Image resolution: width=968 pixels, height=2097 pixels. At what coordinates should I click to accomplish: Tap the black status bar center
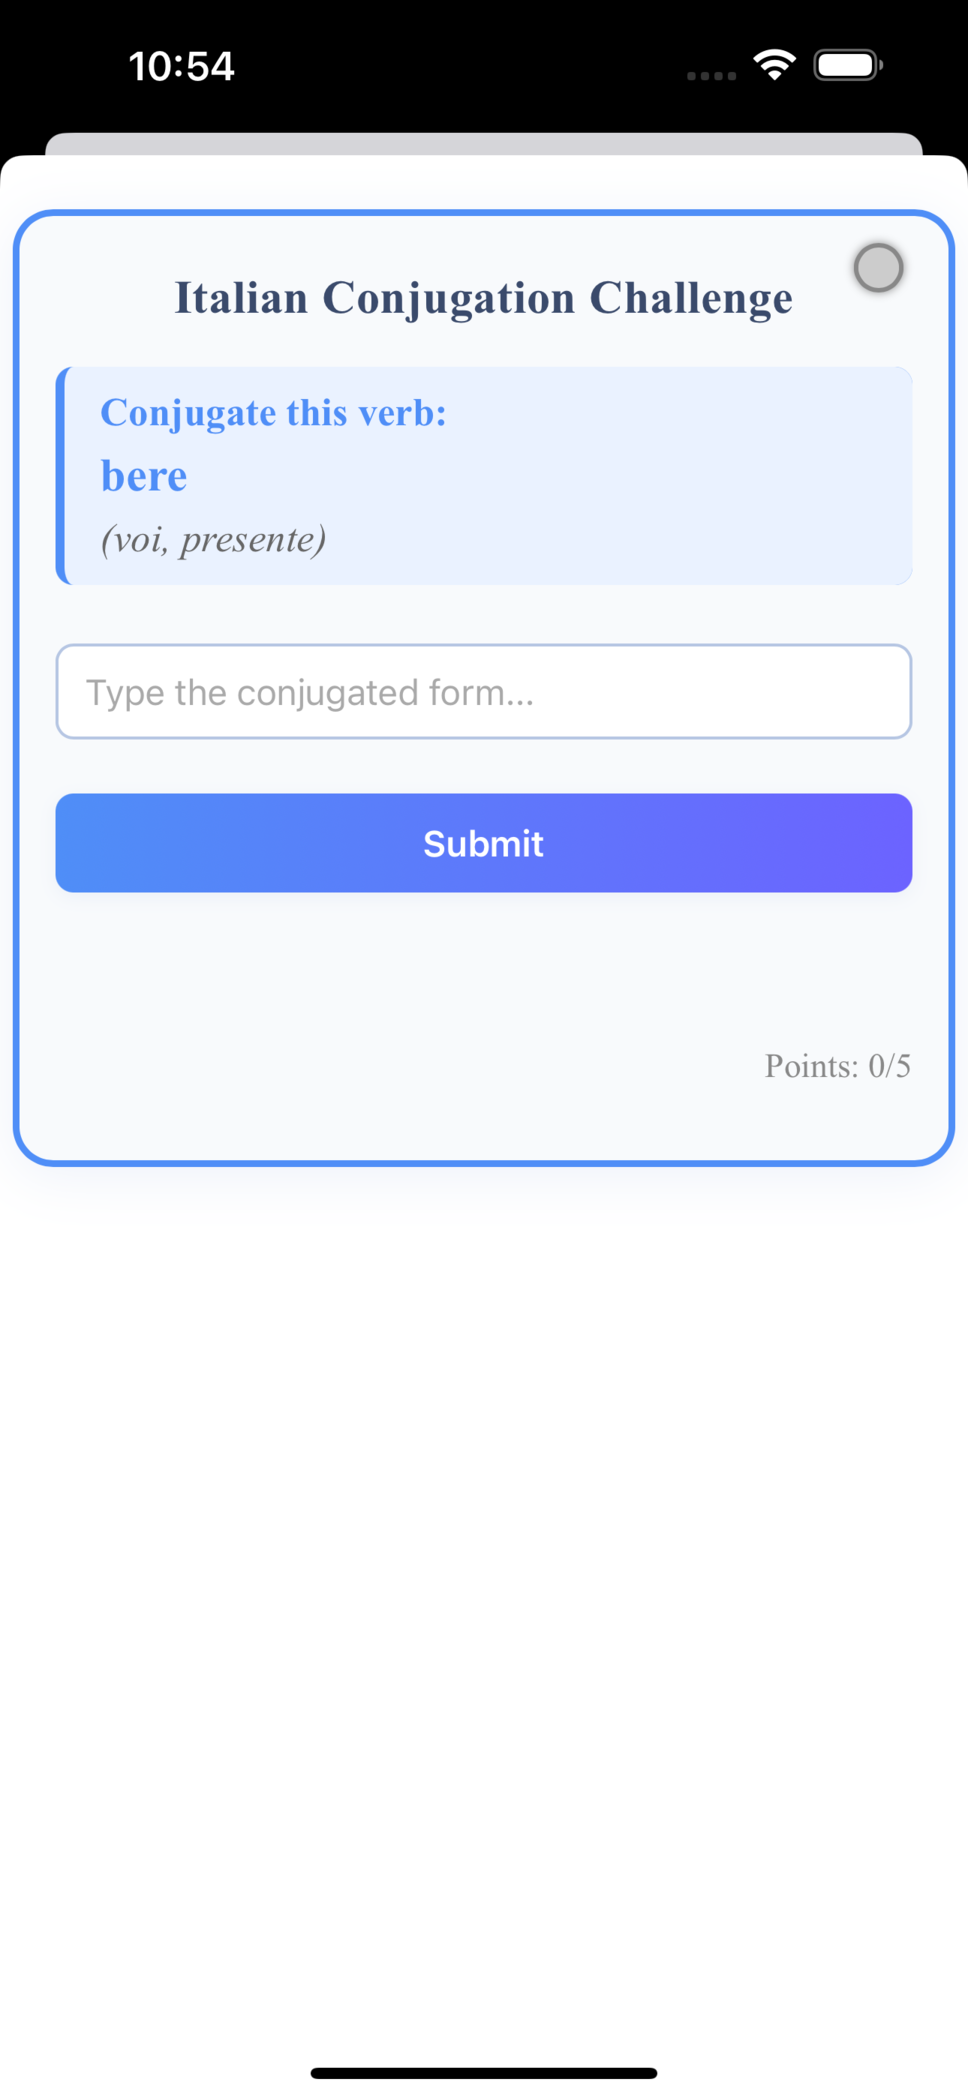click(x=484, y=65)
